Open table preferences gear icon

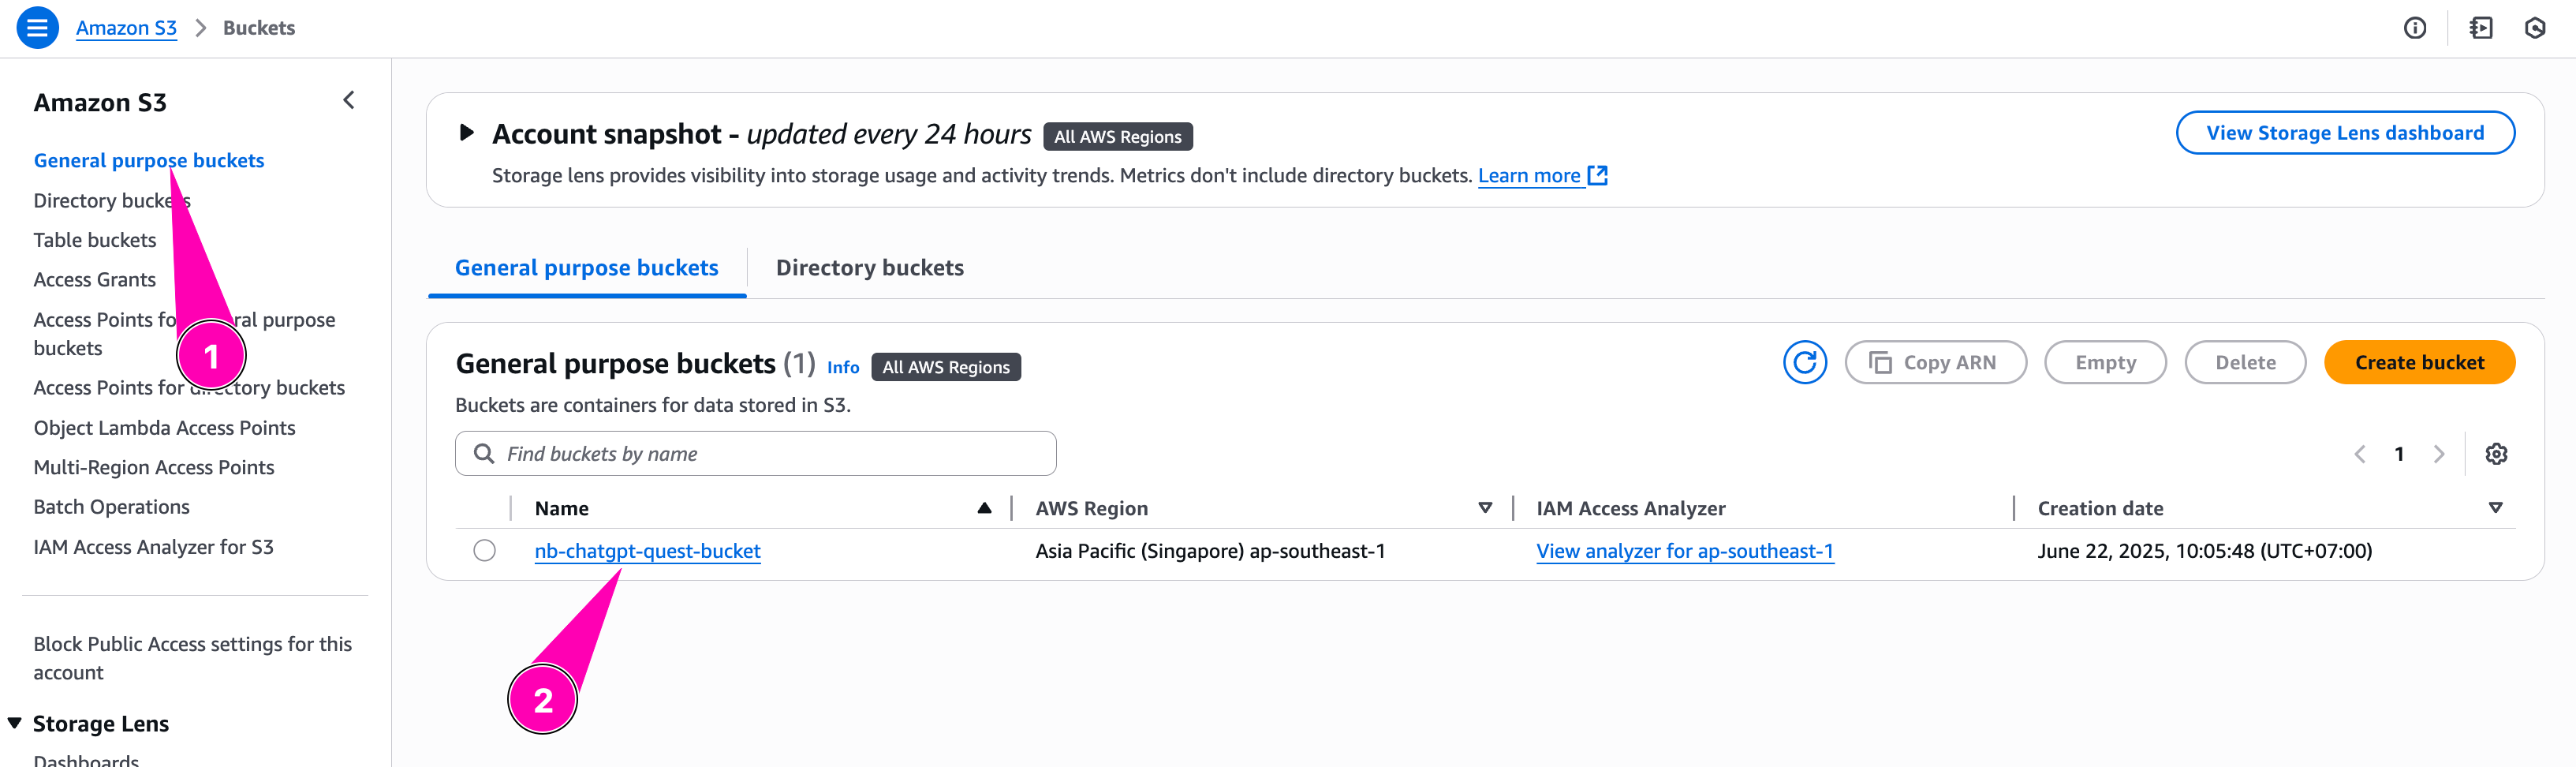[2496, 454]
